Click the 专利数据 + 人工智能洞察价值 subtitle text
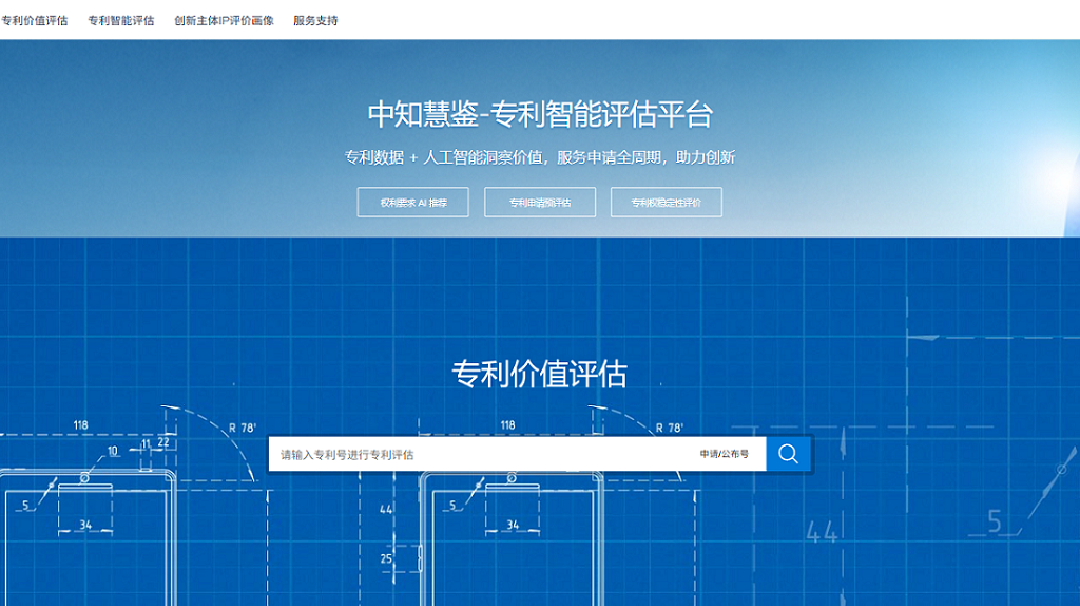Viewport: 1080px width, 606px height. click(540, 157)
